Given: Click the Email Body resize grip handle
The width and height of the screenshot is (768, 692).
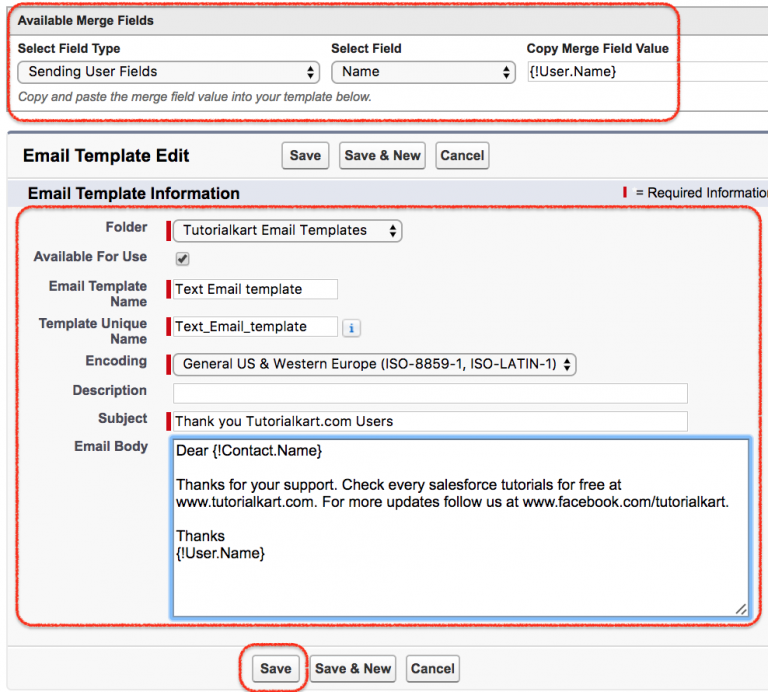Looking at the screenshot, I should [x=741, y=609].
